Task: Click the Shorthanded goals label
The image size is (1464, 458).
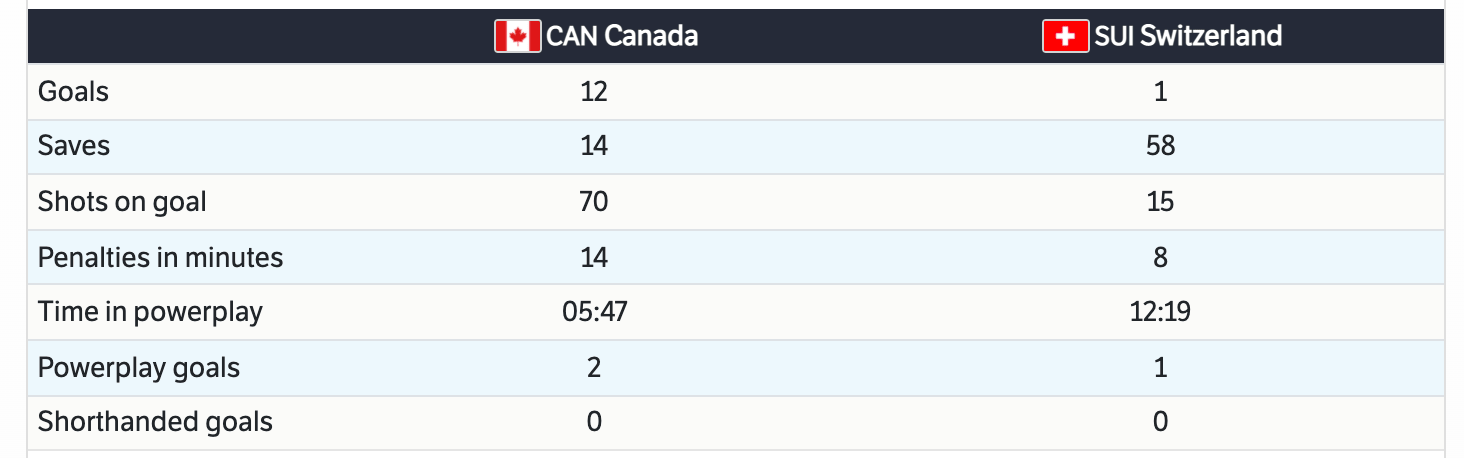Action: tap(155, 422)
